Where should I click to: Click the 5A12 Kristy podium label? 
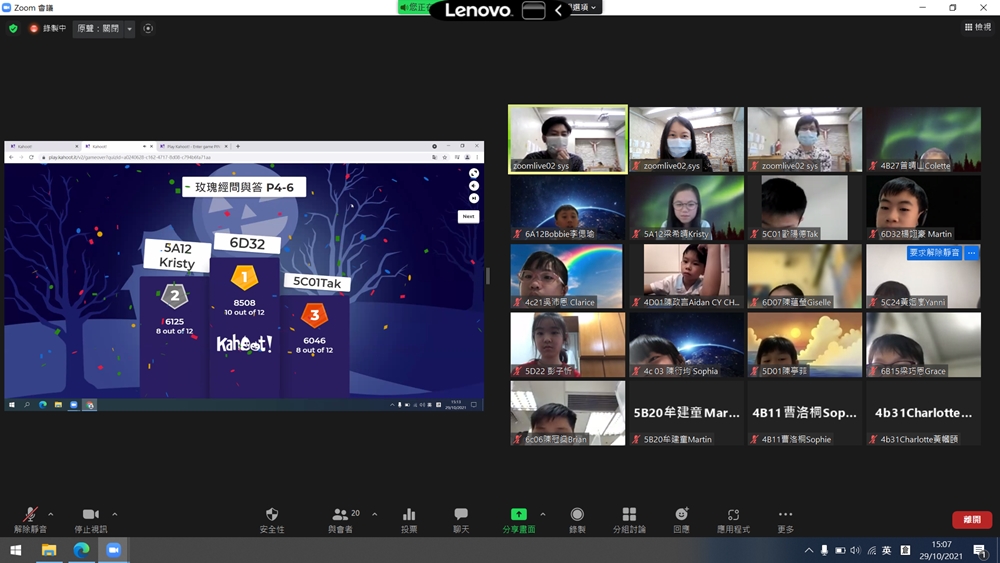click(177, 256)
